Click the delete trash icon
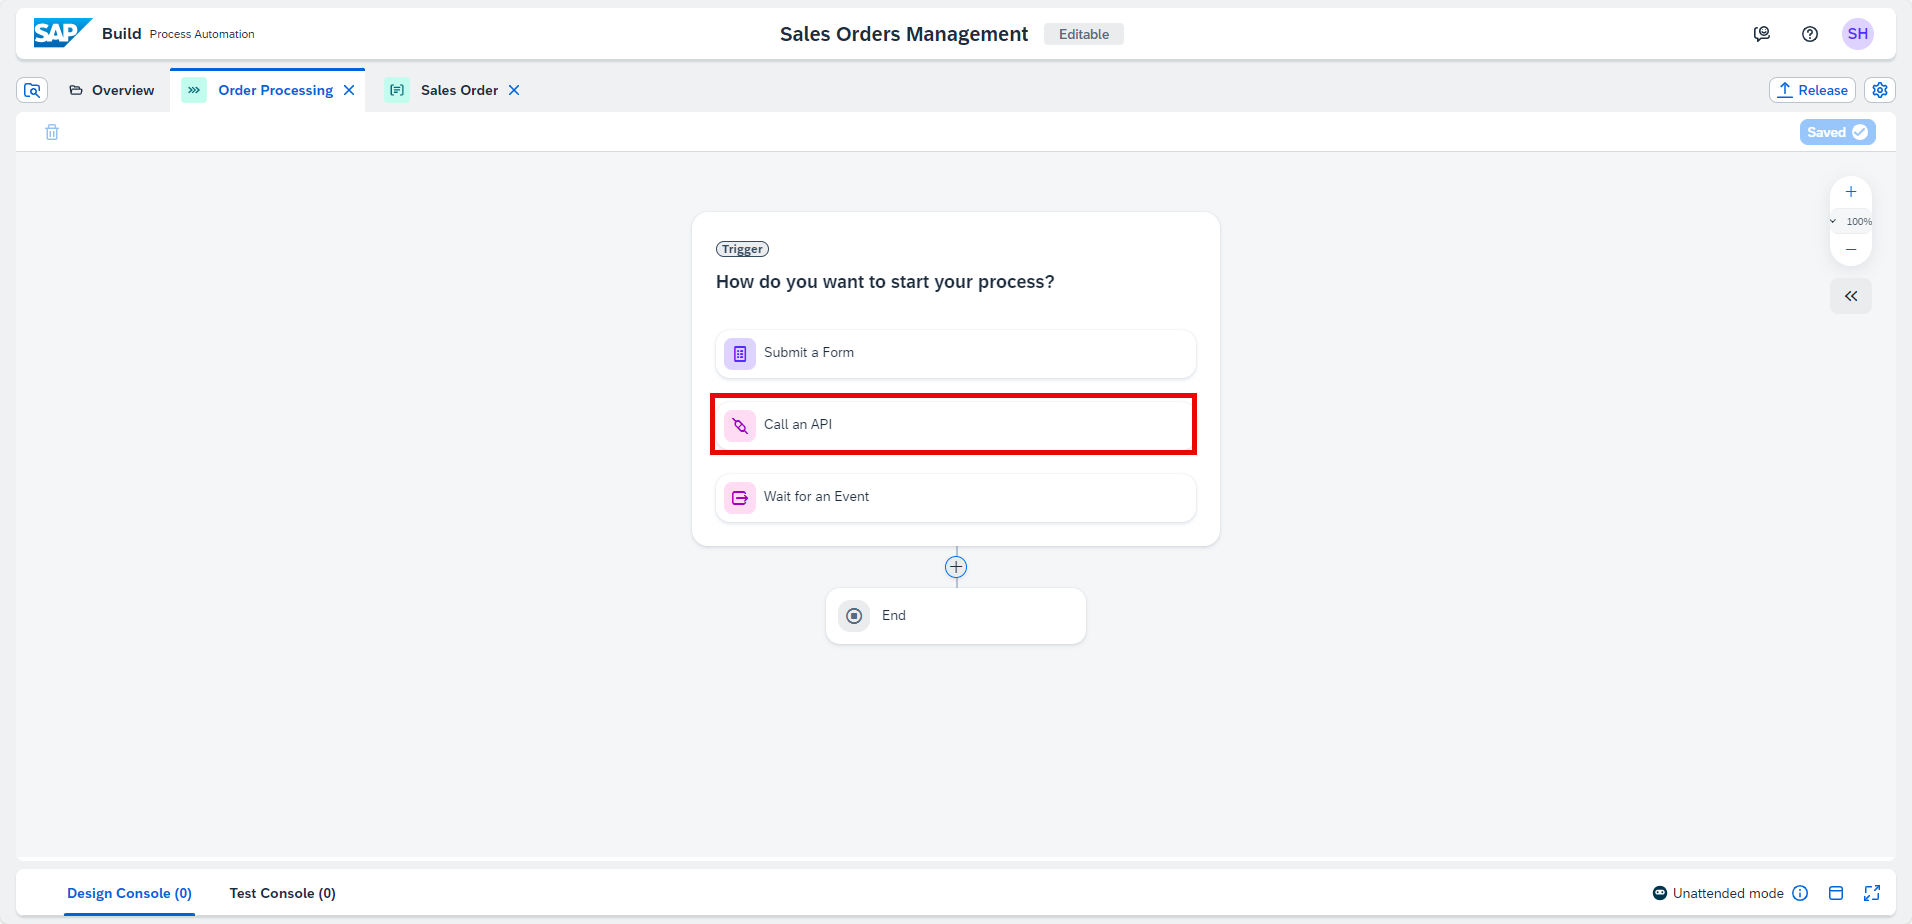 point(52,132)
